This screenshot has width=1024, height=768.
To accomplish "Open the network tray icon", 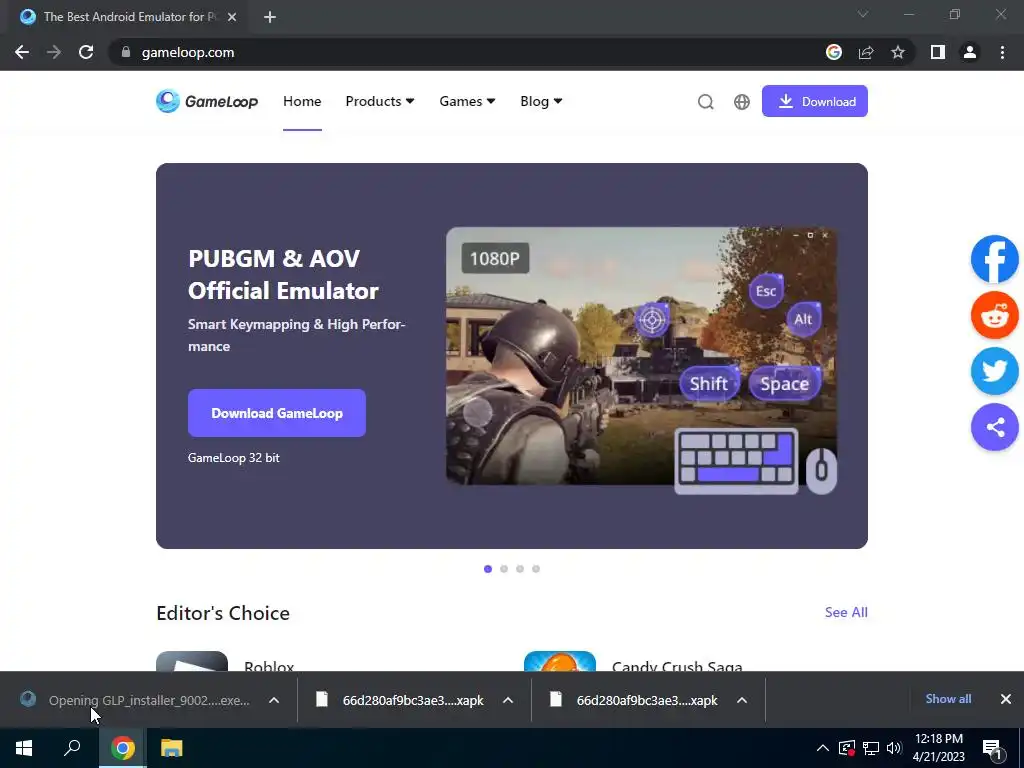I will [x=871, y=748].
